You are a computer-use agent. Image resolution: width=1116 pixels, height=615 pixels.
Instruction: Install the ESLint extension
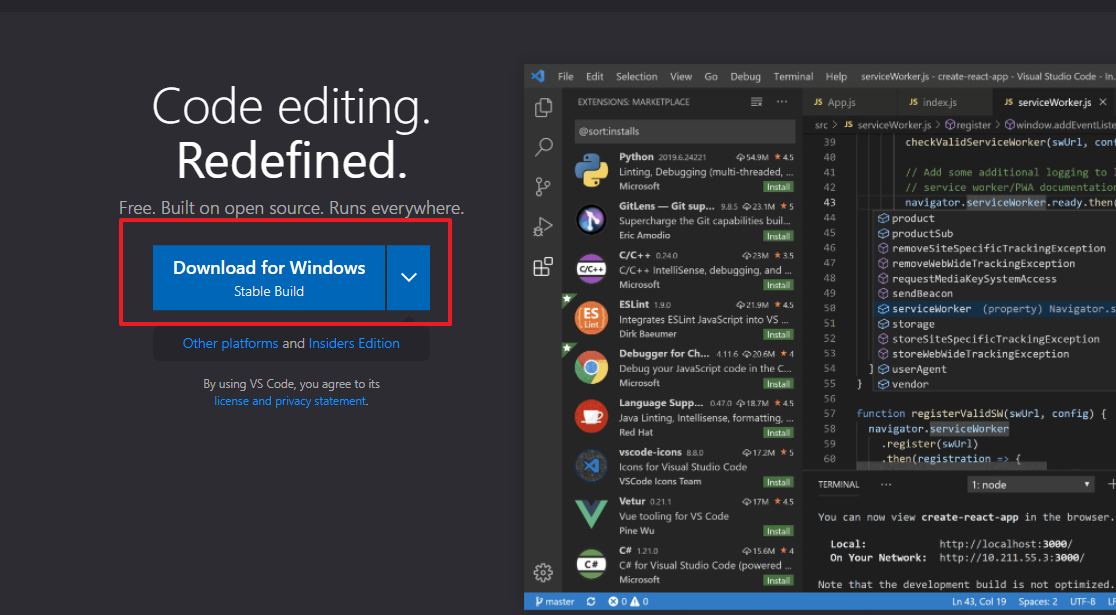778,334
